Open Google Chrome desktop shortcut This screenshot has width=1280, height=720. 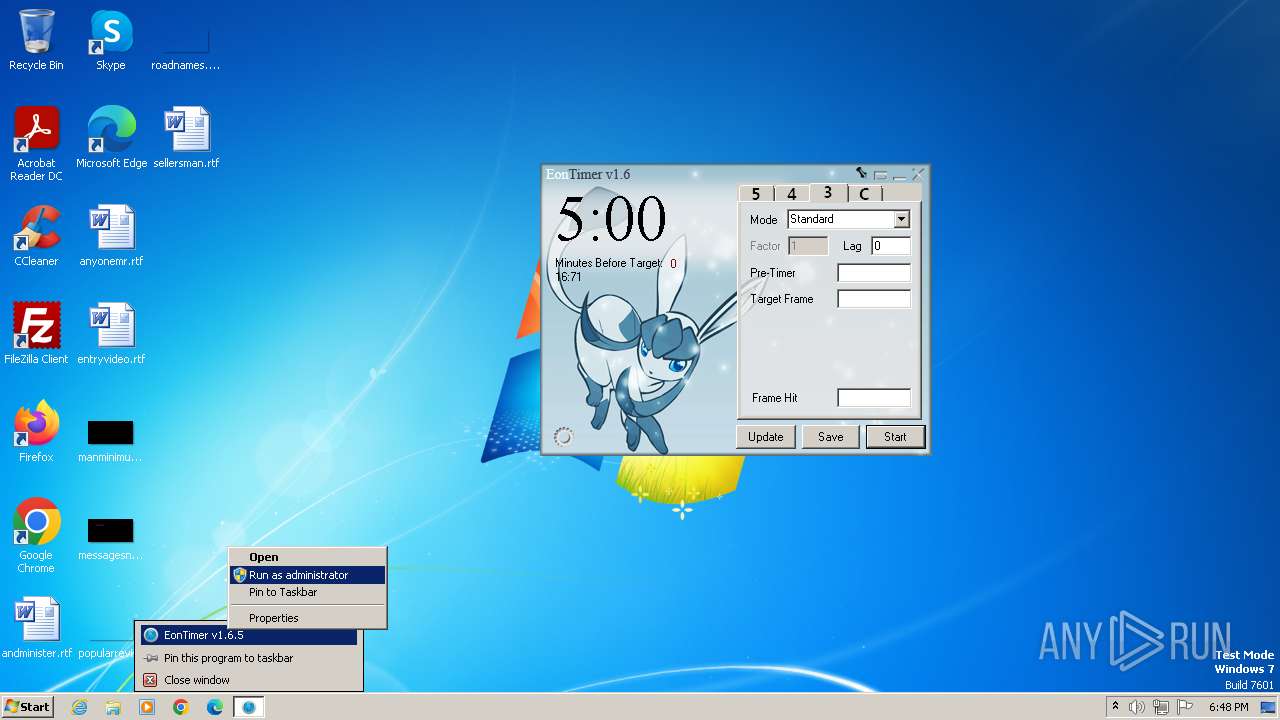pos(36,536)
